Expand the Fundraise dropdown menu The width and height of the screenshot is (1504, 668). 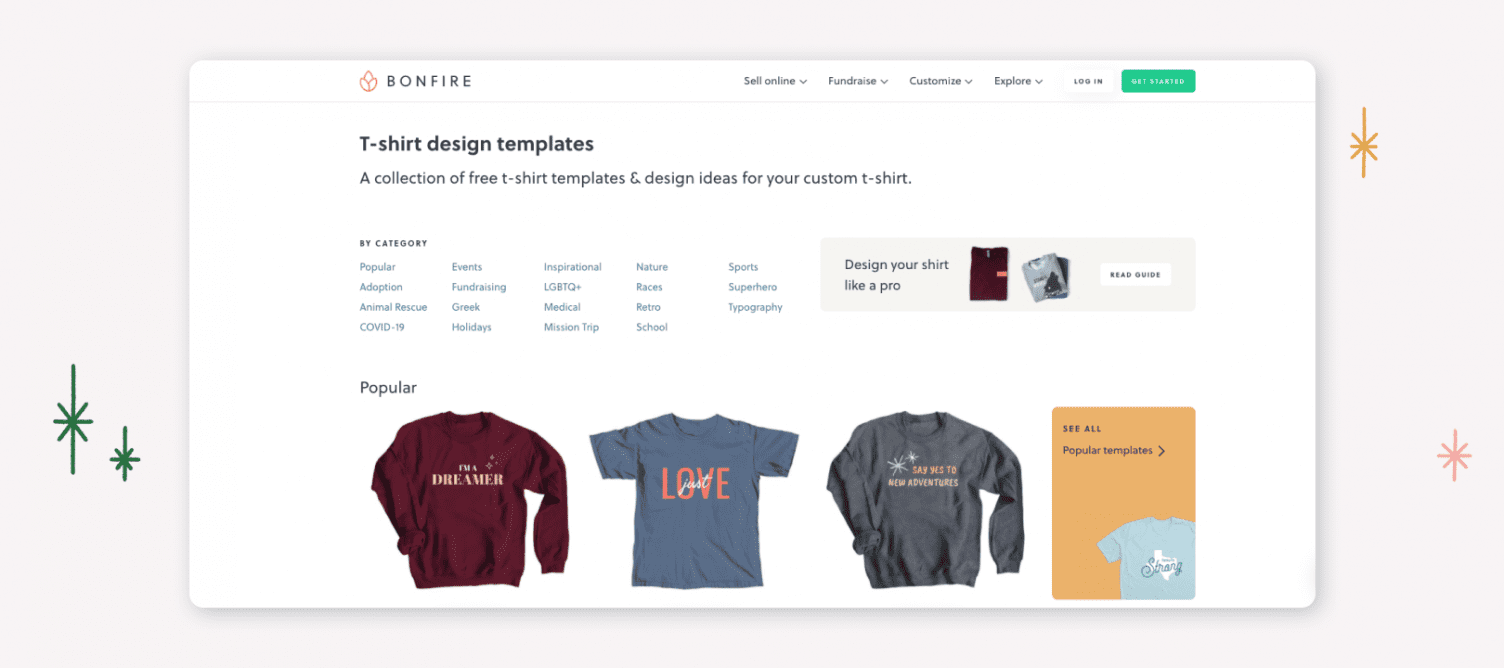click(858, 81)
